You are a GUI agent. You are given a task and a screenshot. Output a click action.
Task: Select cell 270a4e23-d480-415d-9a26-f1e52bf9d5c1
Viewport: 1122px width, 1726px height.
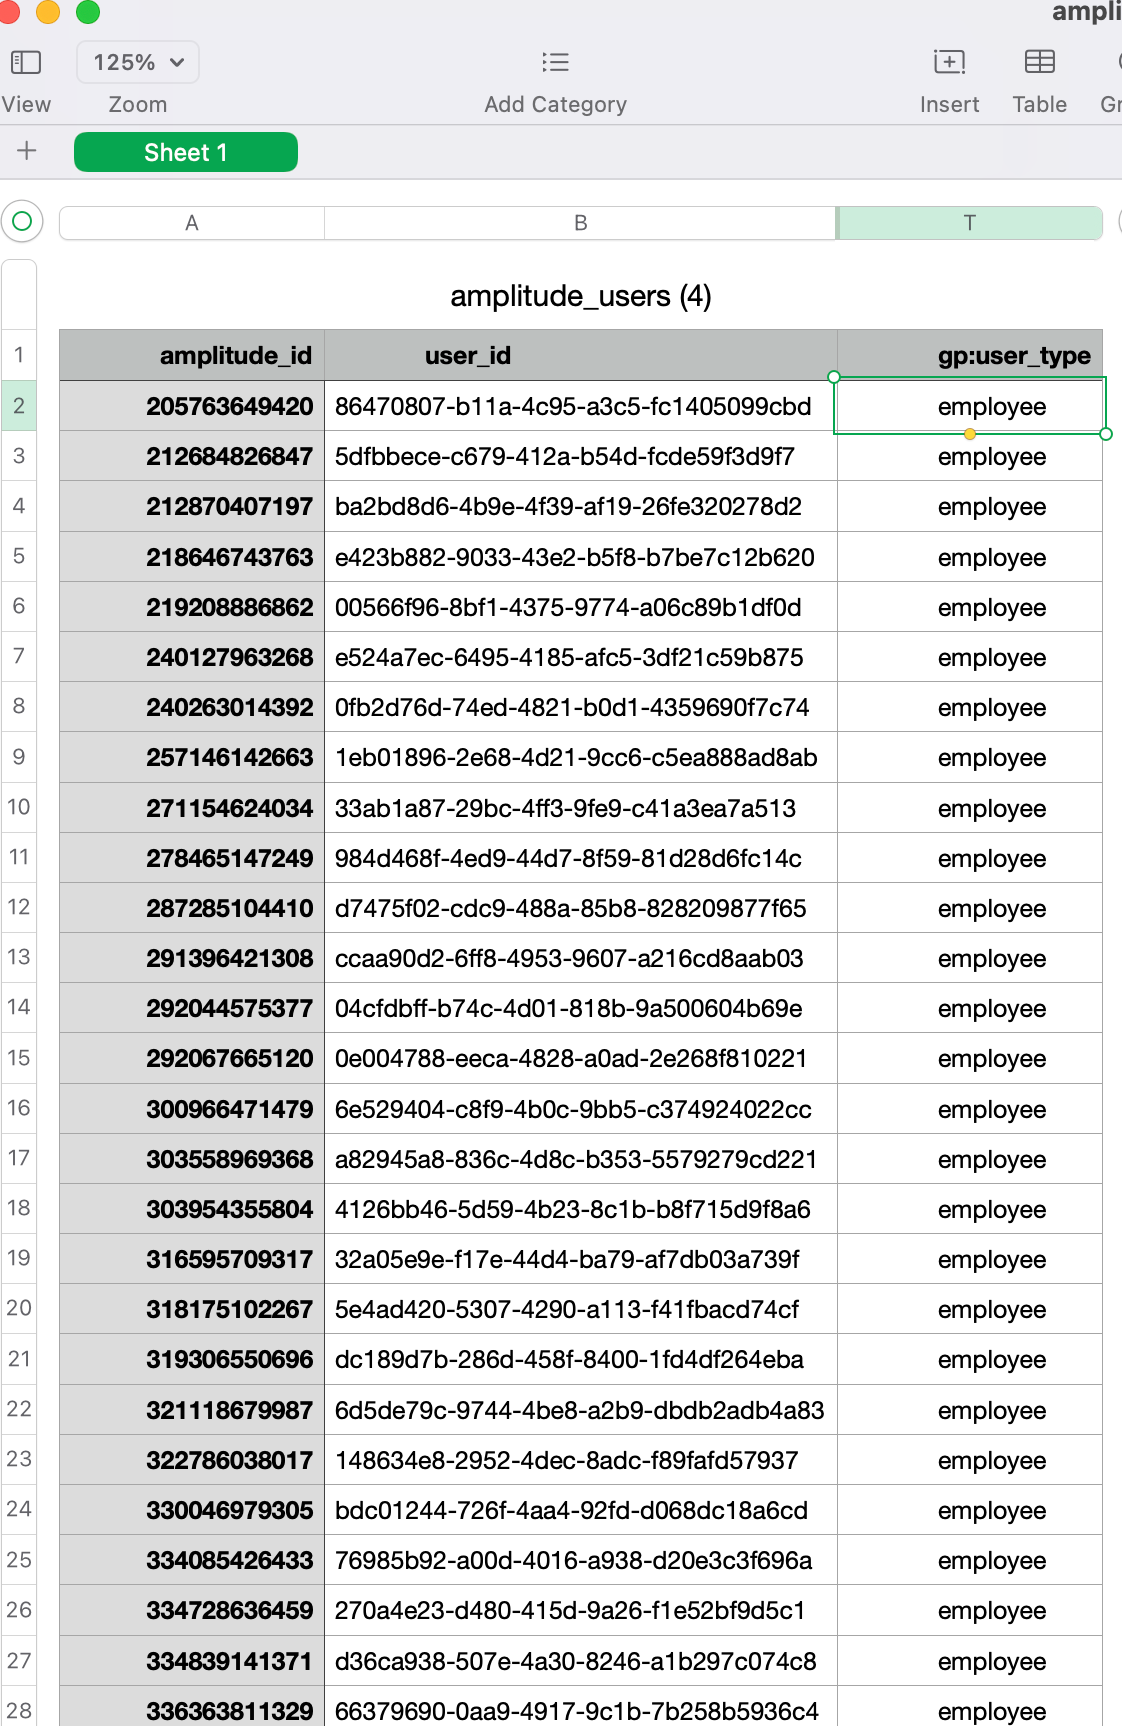pos(580,1610)
